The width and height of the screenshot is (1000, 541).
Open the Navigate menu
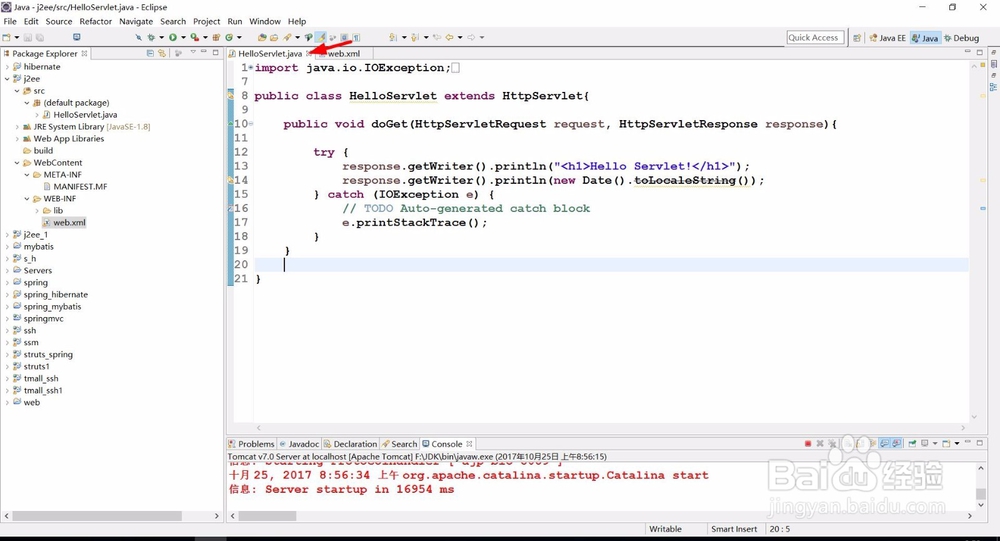136,21
